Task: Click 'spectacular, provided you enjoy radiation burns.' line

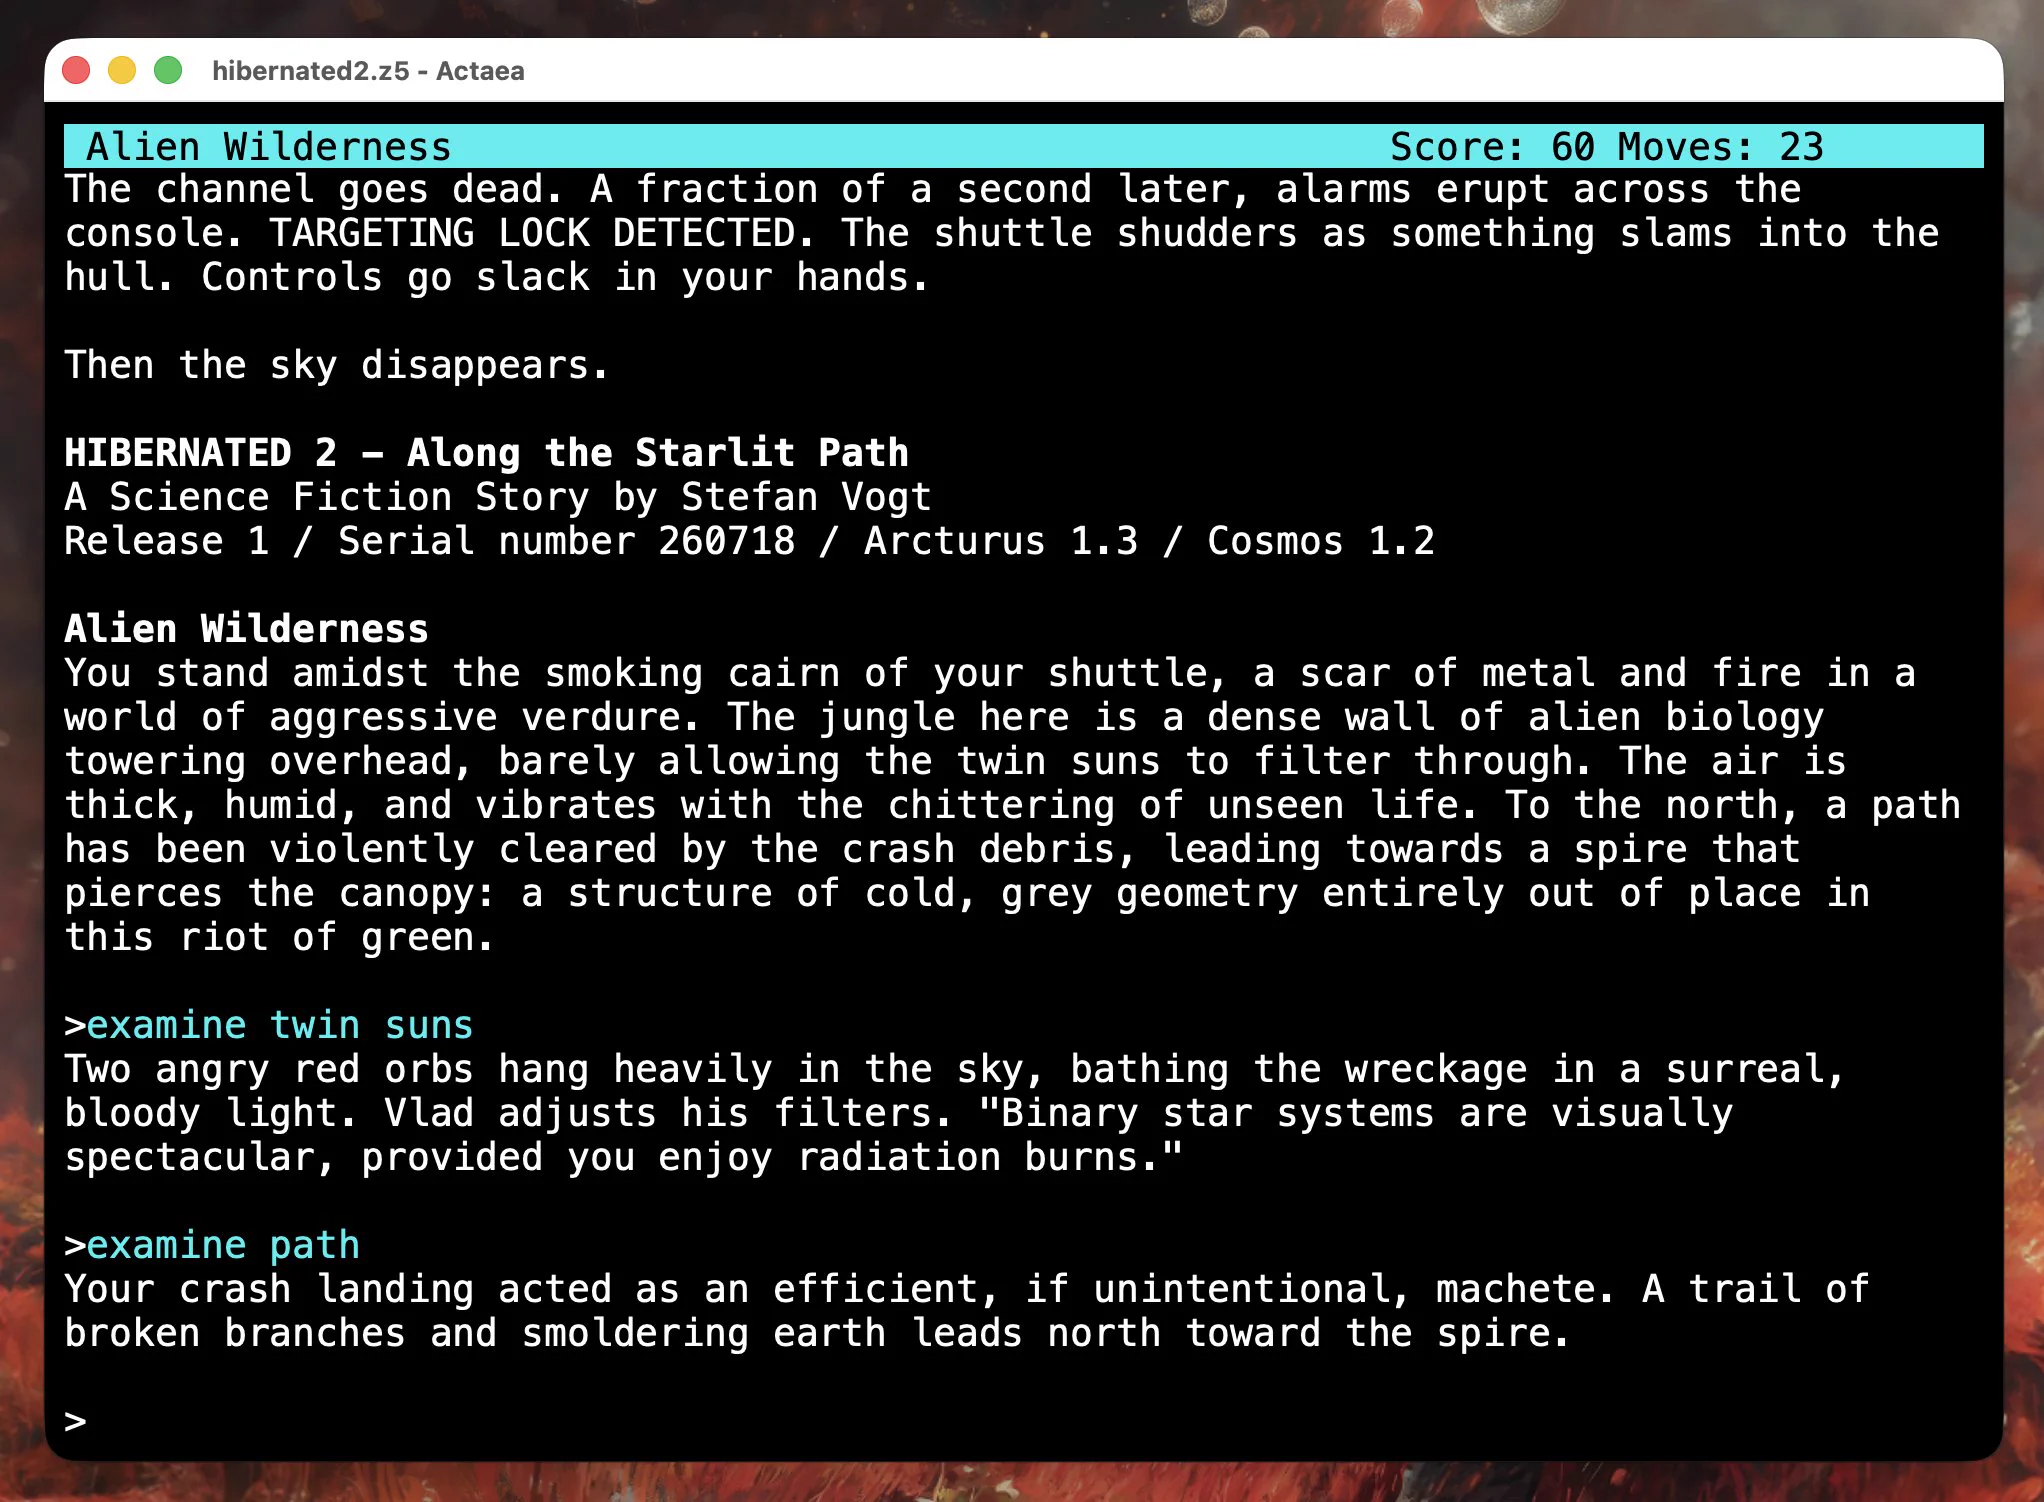Action: click(x=624, y=1157)
